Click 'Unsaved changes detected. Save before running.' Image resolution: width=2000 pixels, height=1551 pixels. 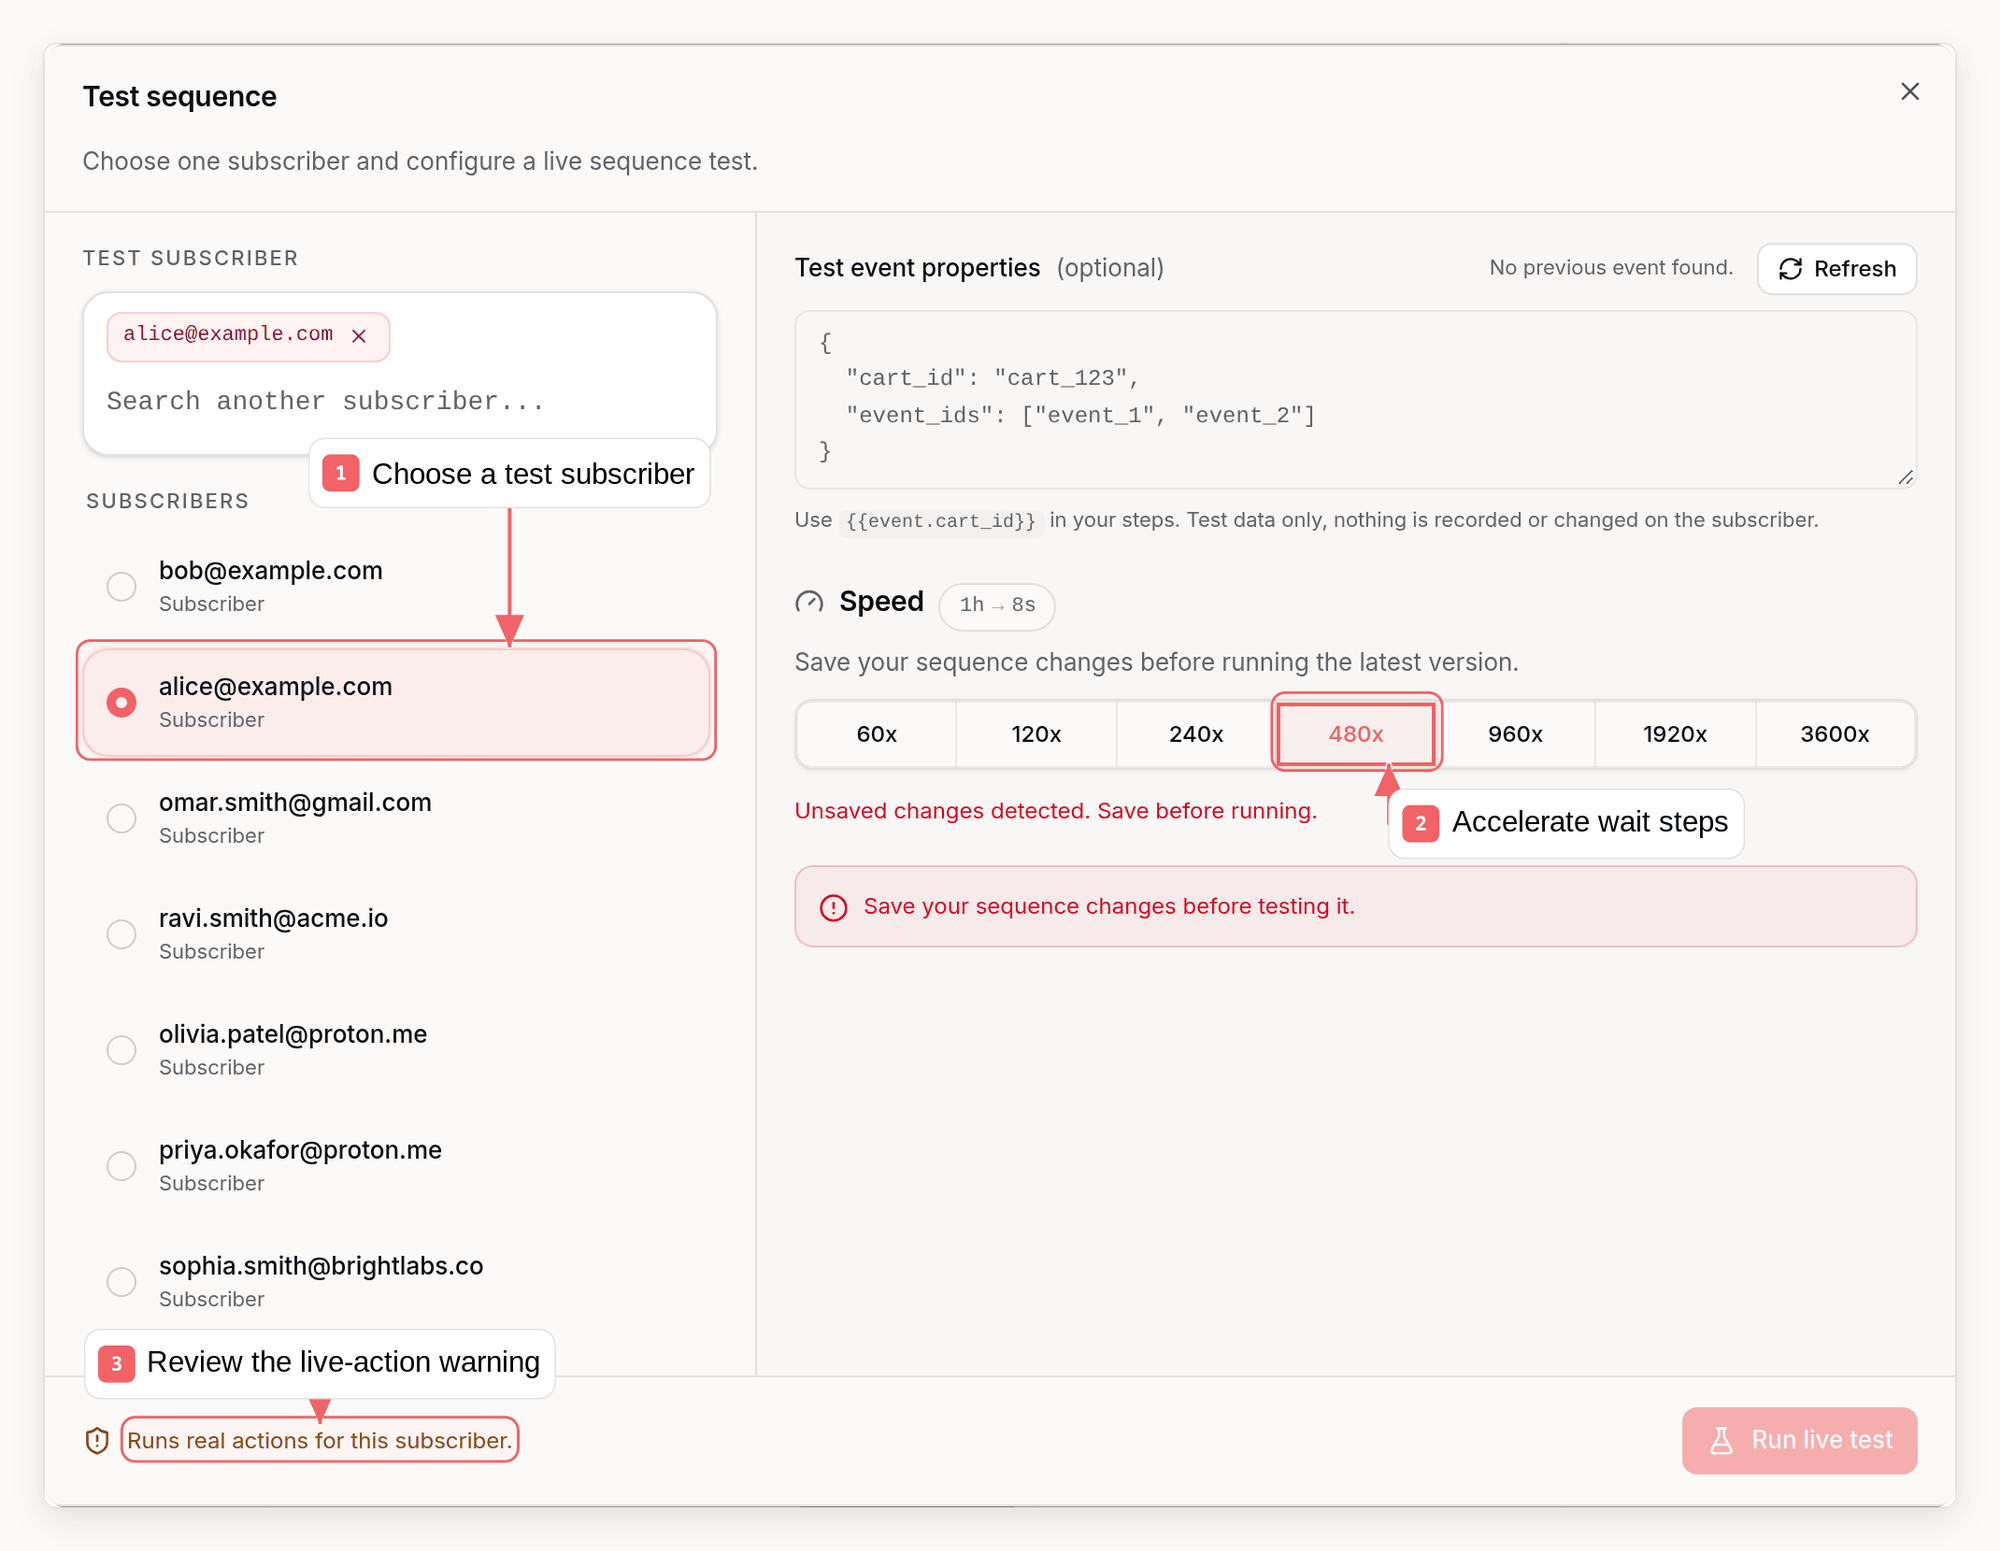point(1055,811)
